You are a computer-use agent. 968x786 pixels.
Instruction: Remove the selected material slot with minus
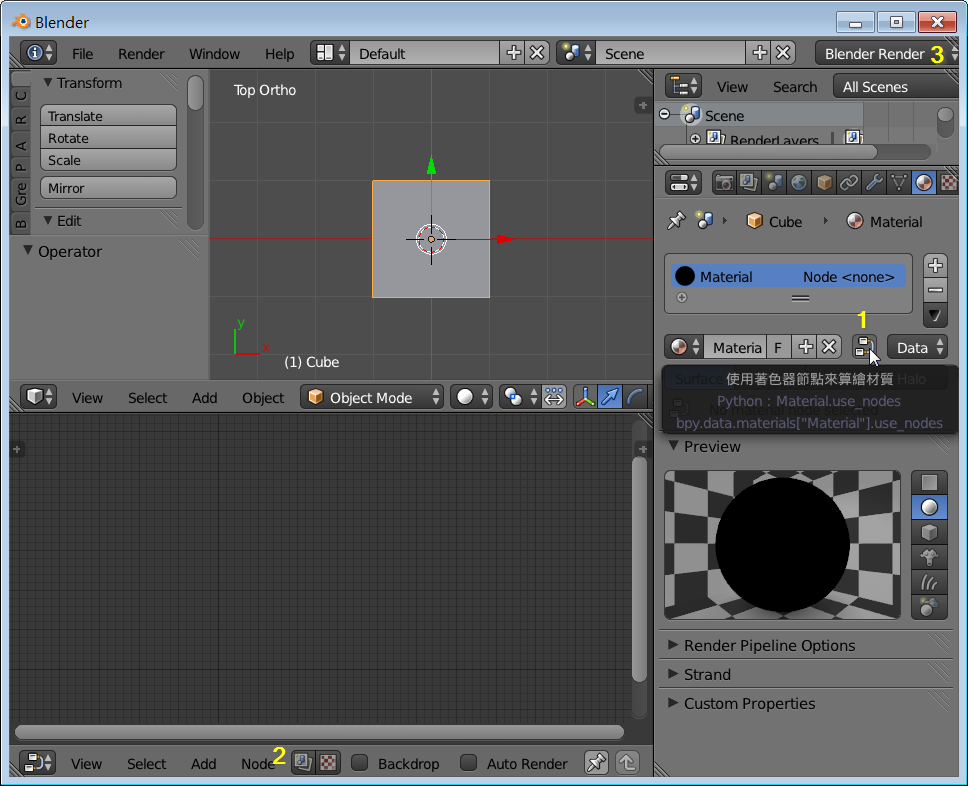coord(935,290)
